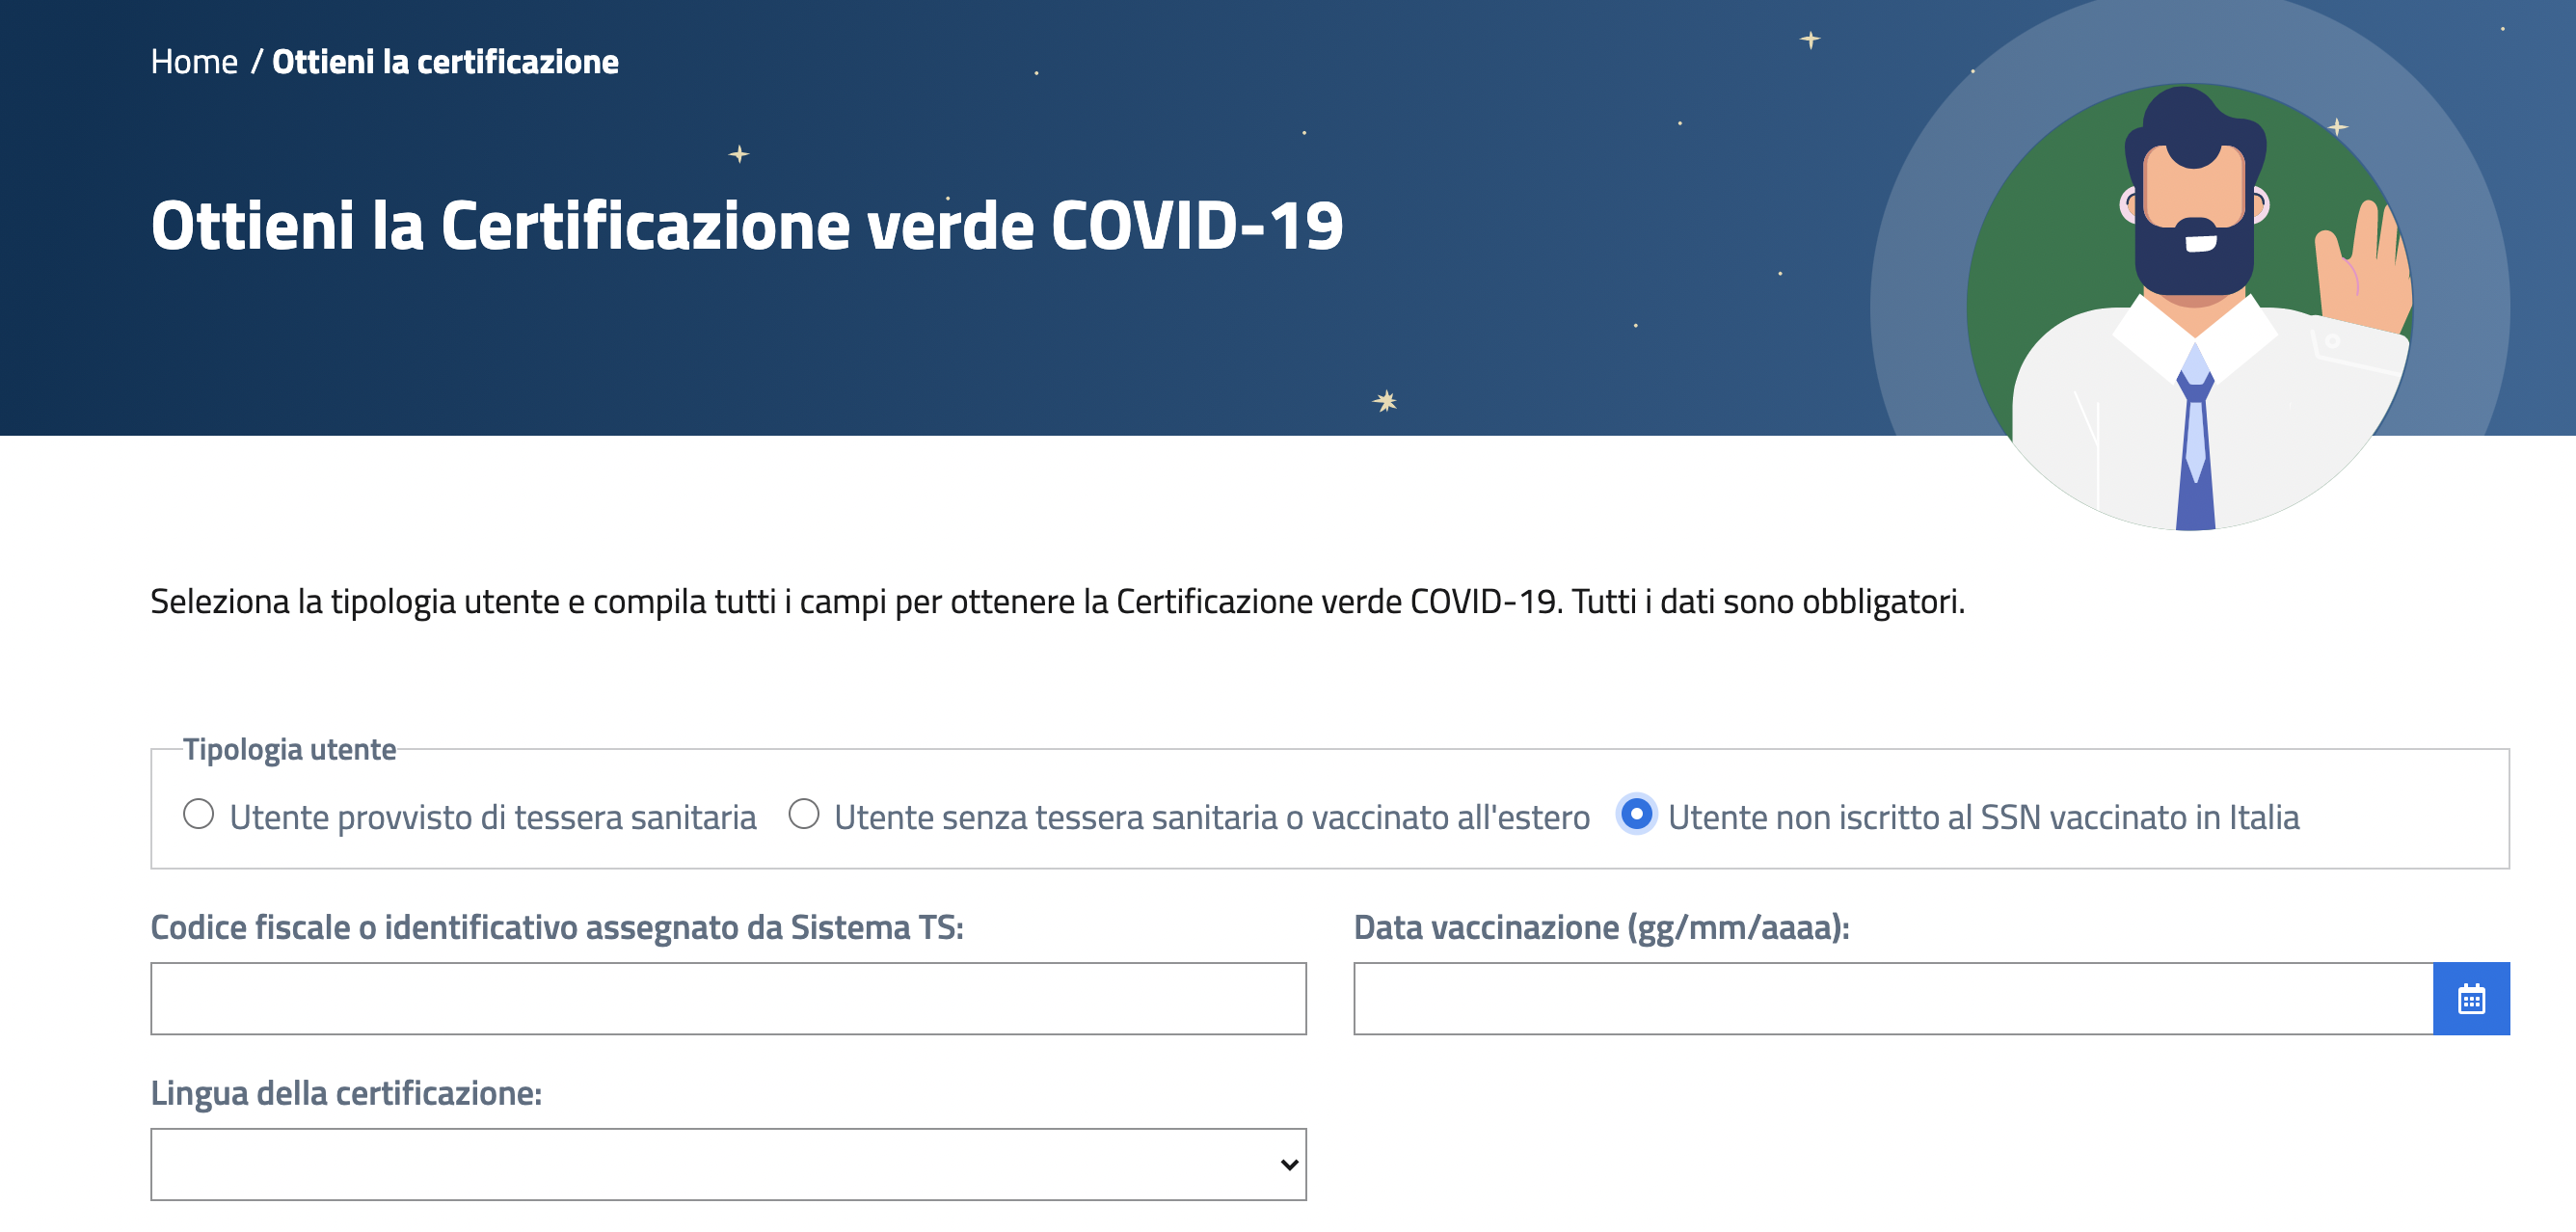Click the bearded man avatar illustration
The height and width of the screenshot is (1232, 2576).
click(2192, 300)
